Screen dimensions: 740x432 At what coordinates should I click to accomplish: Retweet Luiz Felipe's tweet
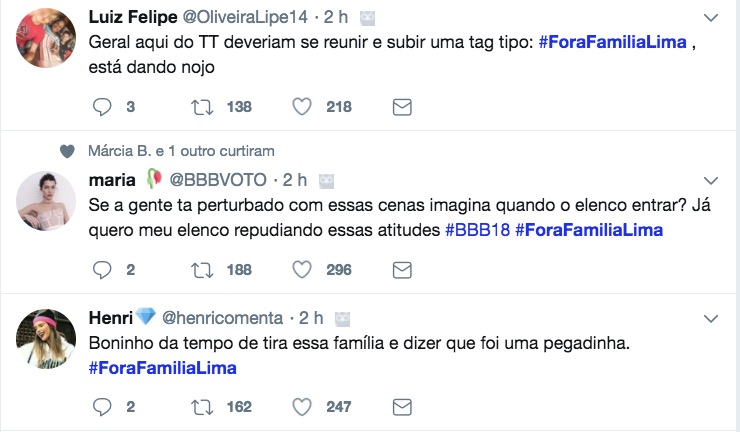click(x=204, y=107)
